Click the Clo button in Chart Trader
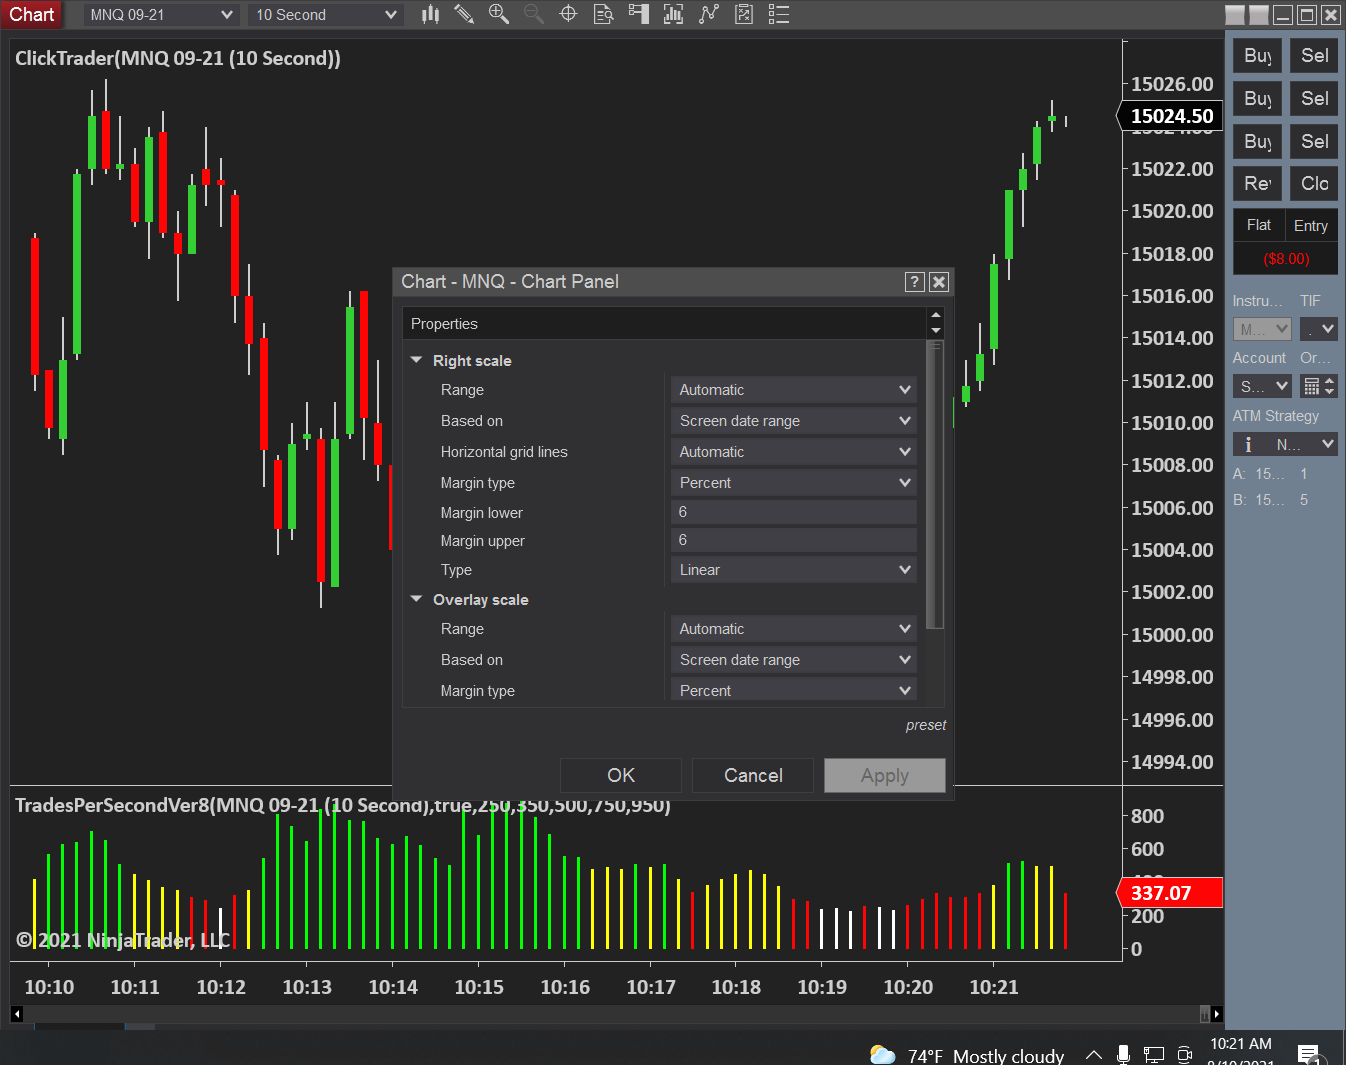The height and width of the screenshot is (1065, 1346). pyautogui.click(x=1314, y=183)
